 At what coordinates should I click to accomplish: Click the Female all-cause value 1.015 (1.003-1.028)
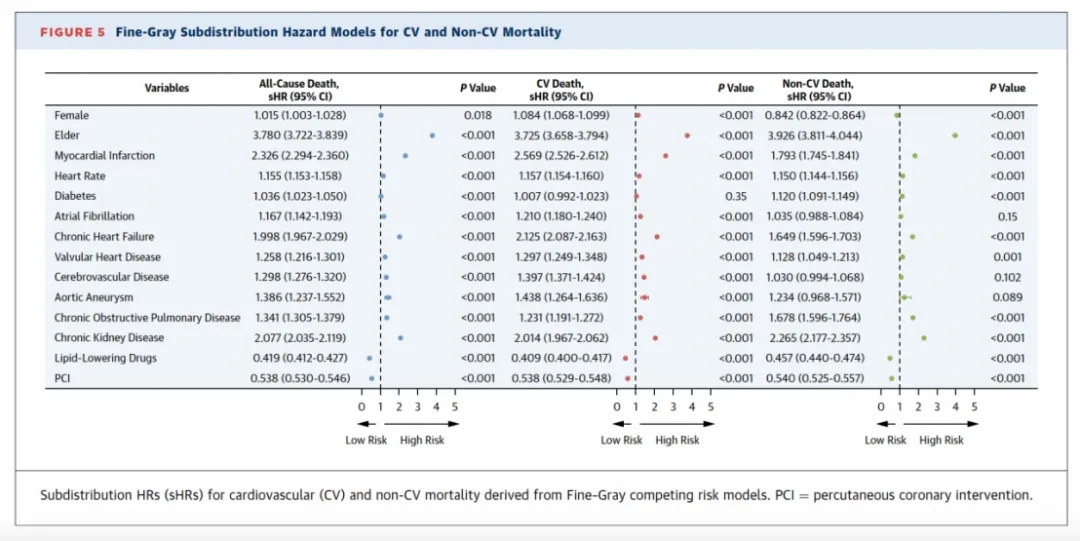pyautogui.click(x=299, y=116)
